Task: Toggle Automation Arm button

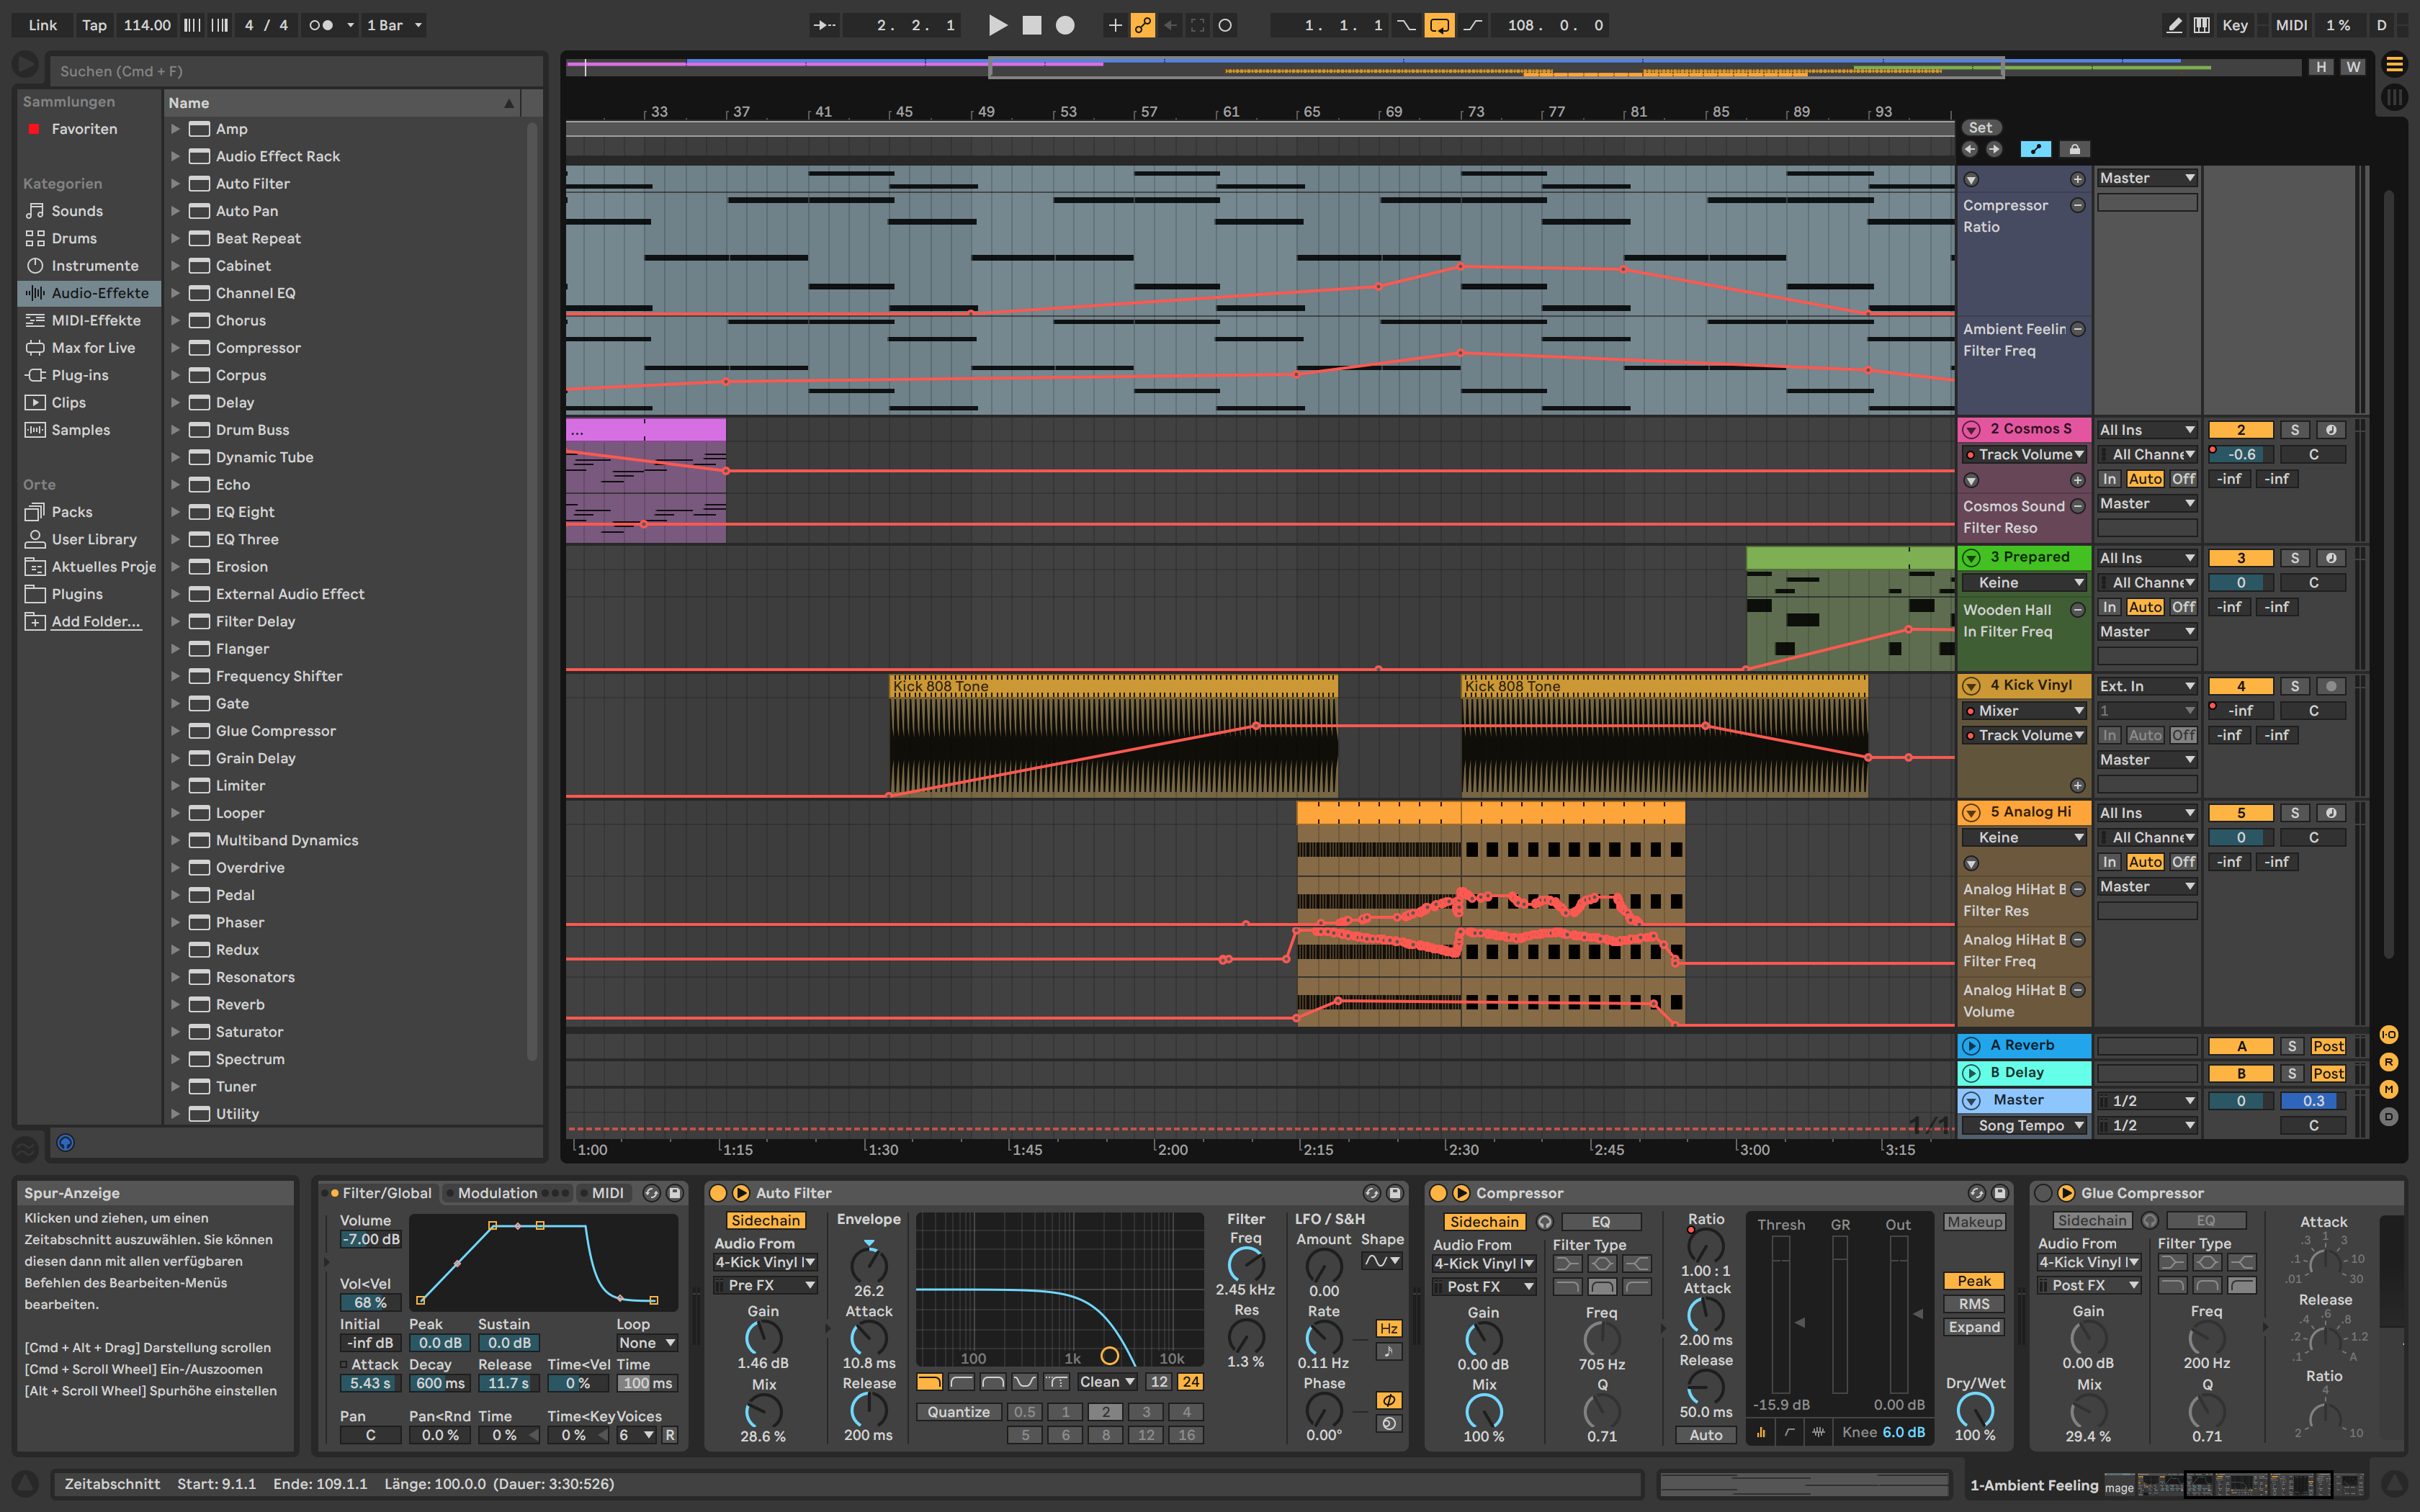Action: [x=1142, y=25]
